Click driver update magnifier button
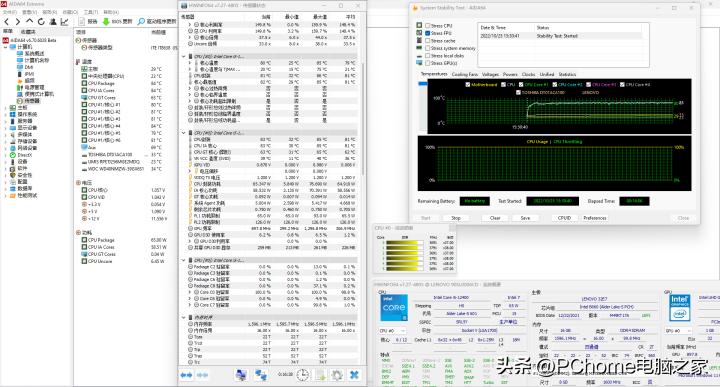 [x=157, y=22]
